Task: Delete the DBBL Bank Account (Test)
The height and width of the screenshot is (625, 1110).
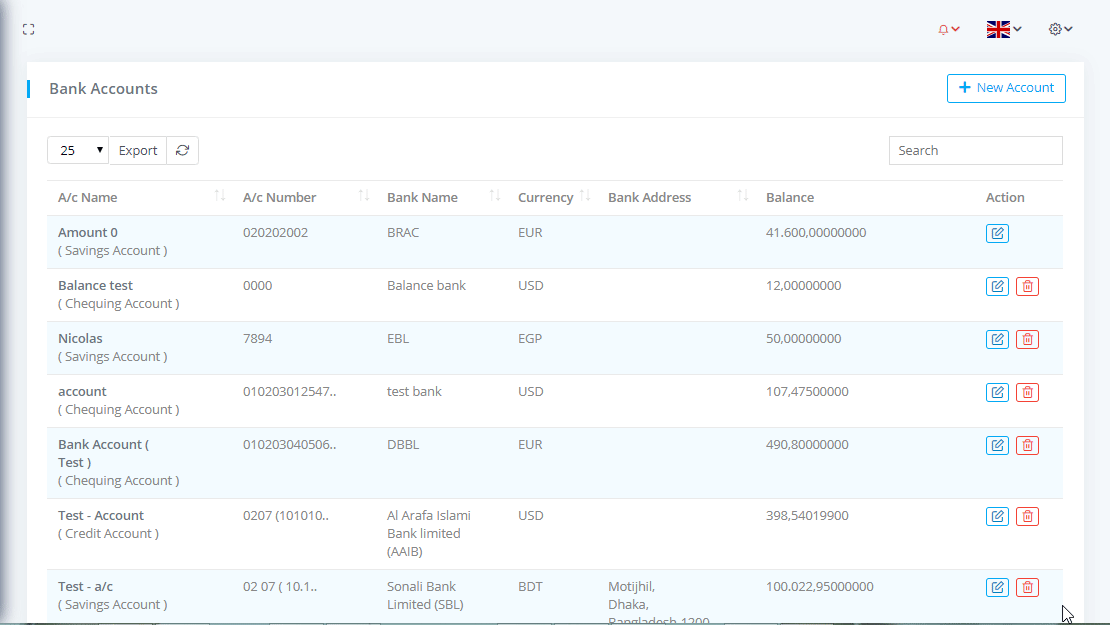Action: pos(1027,446)
